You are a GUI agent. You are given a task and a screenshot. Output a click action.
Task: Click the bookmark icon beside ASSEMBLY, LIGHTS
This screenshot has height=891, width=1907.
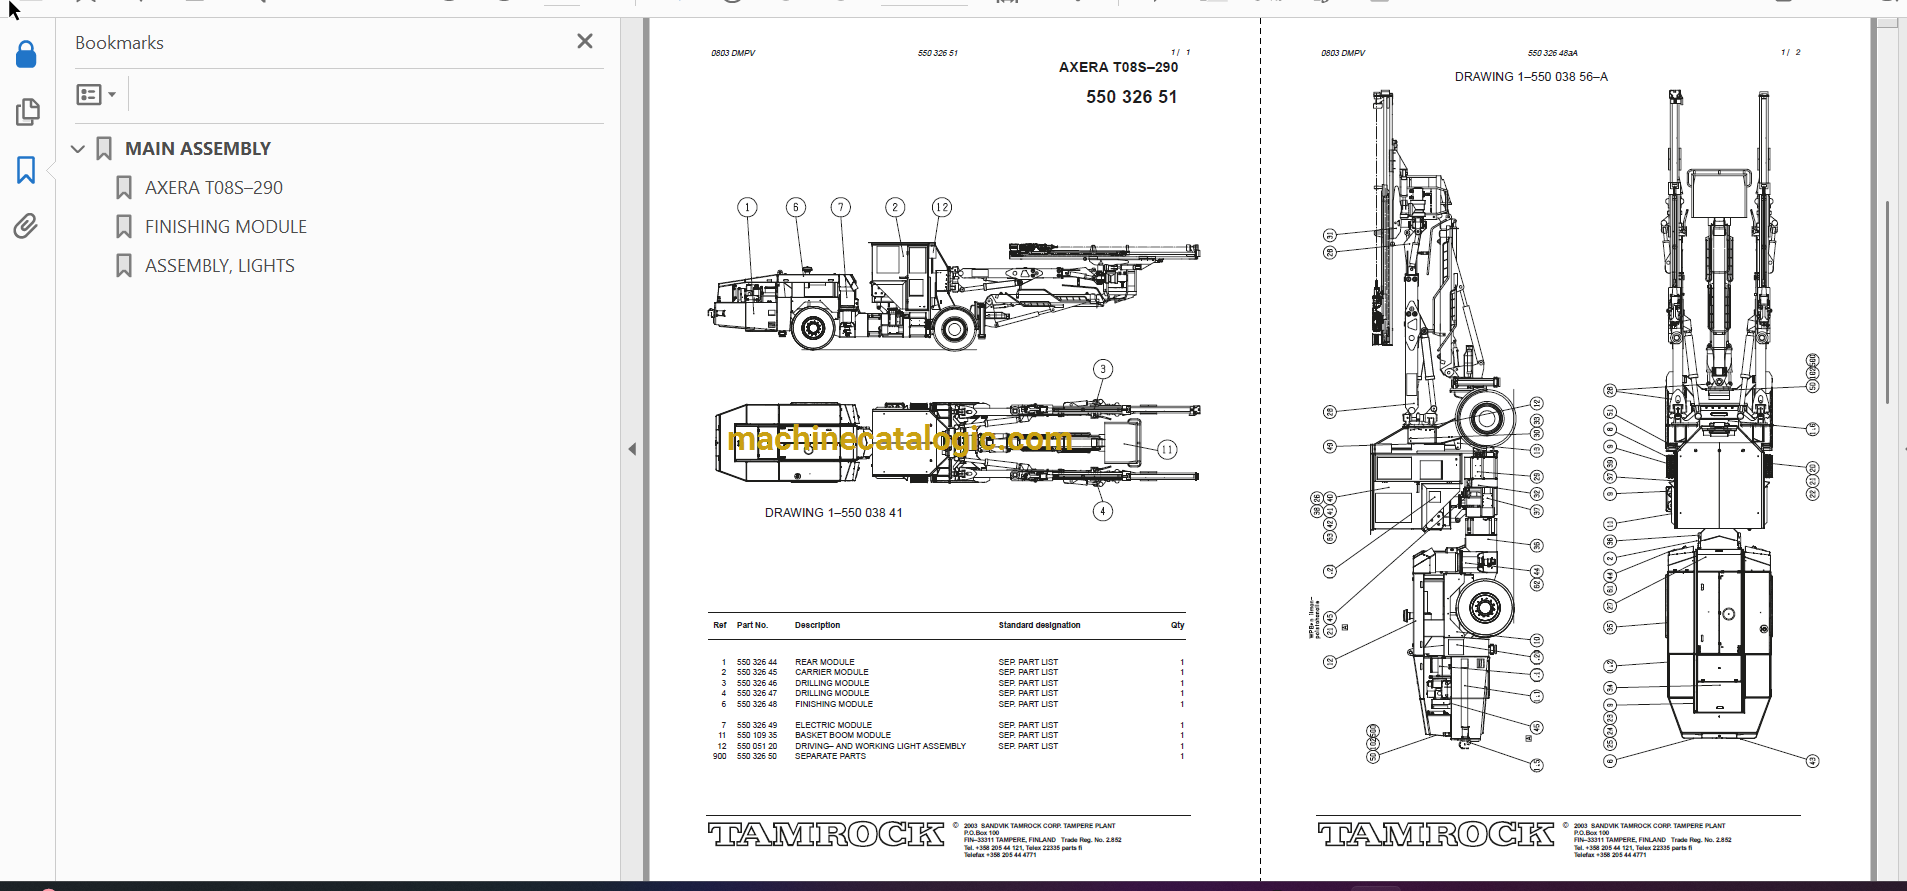pyautogui.click(x=124, y=266)
